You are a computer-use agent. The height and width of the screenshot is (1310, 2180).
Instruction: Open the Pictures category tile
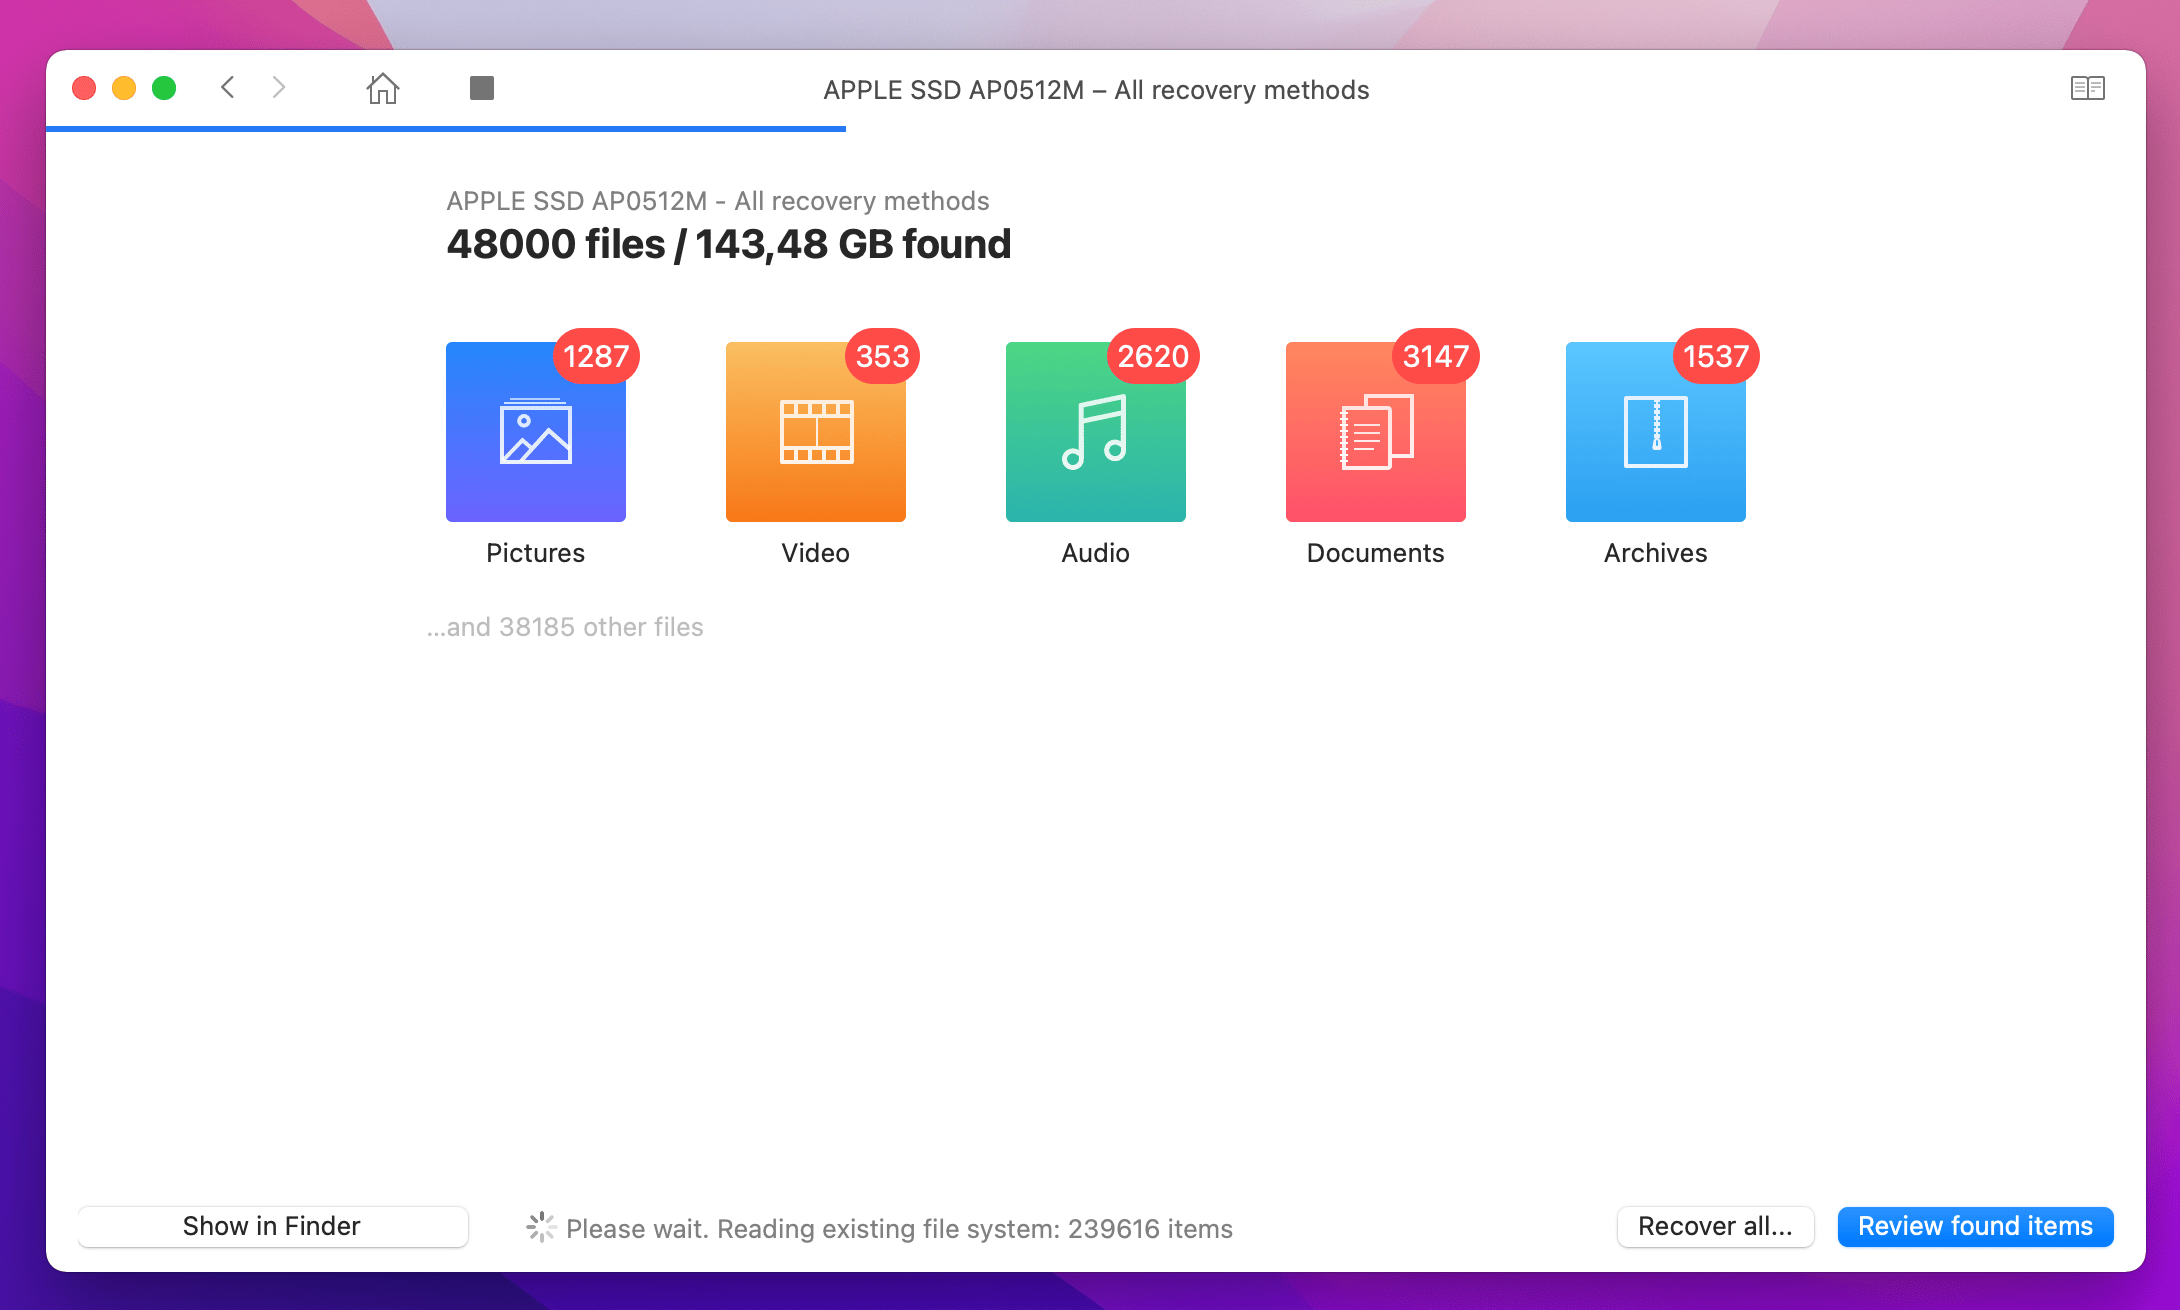(536, 432)
